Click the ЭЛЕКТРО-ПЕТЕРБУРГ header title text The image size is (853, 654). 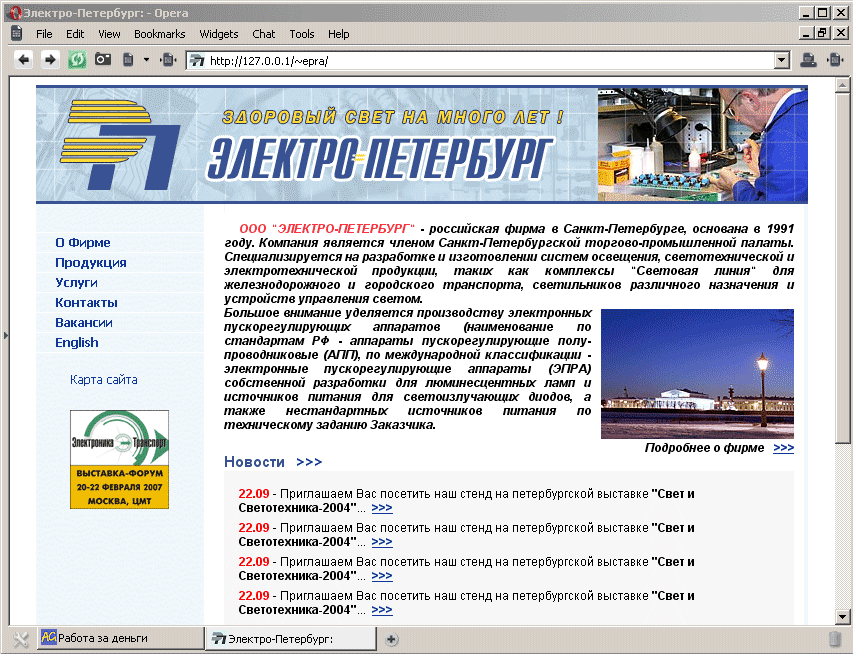coord(380,158)
